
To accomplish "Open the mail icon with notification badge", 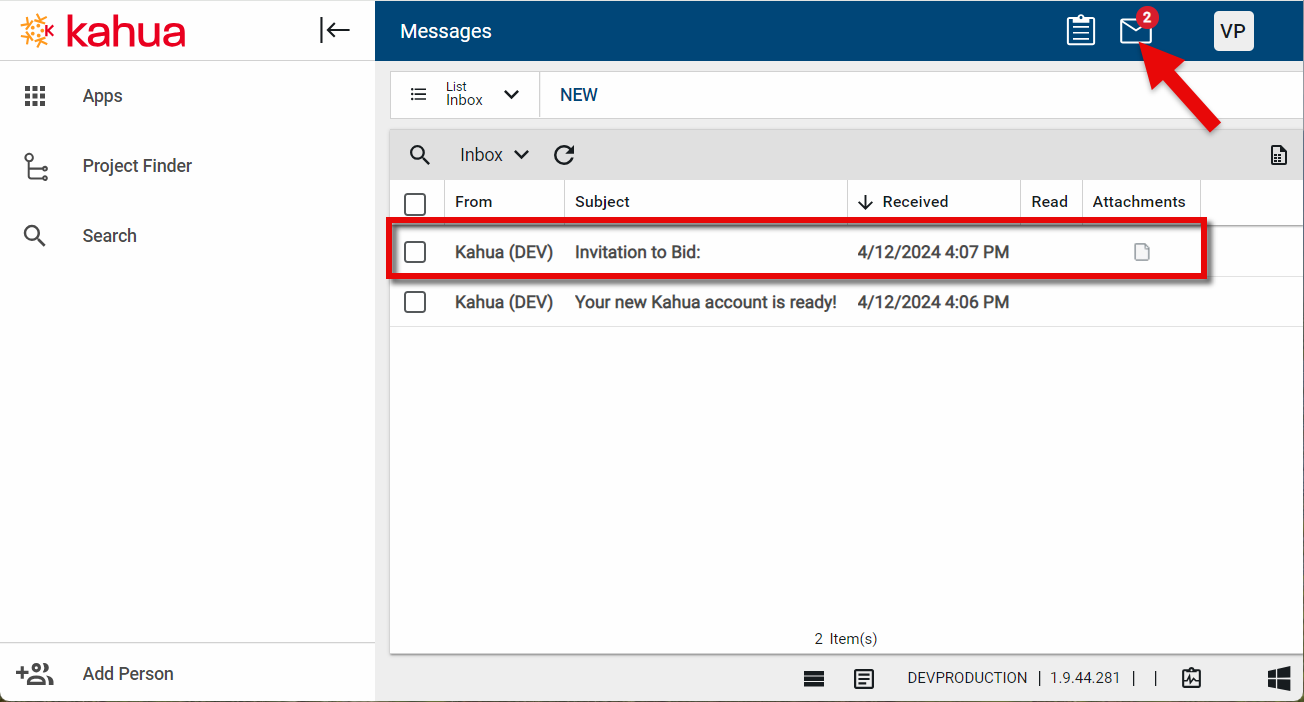I will tap(1135, 31).
